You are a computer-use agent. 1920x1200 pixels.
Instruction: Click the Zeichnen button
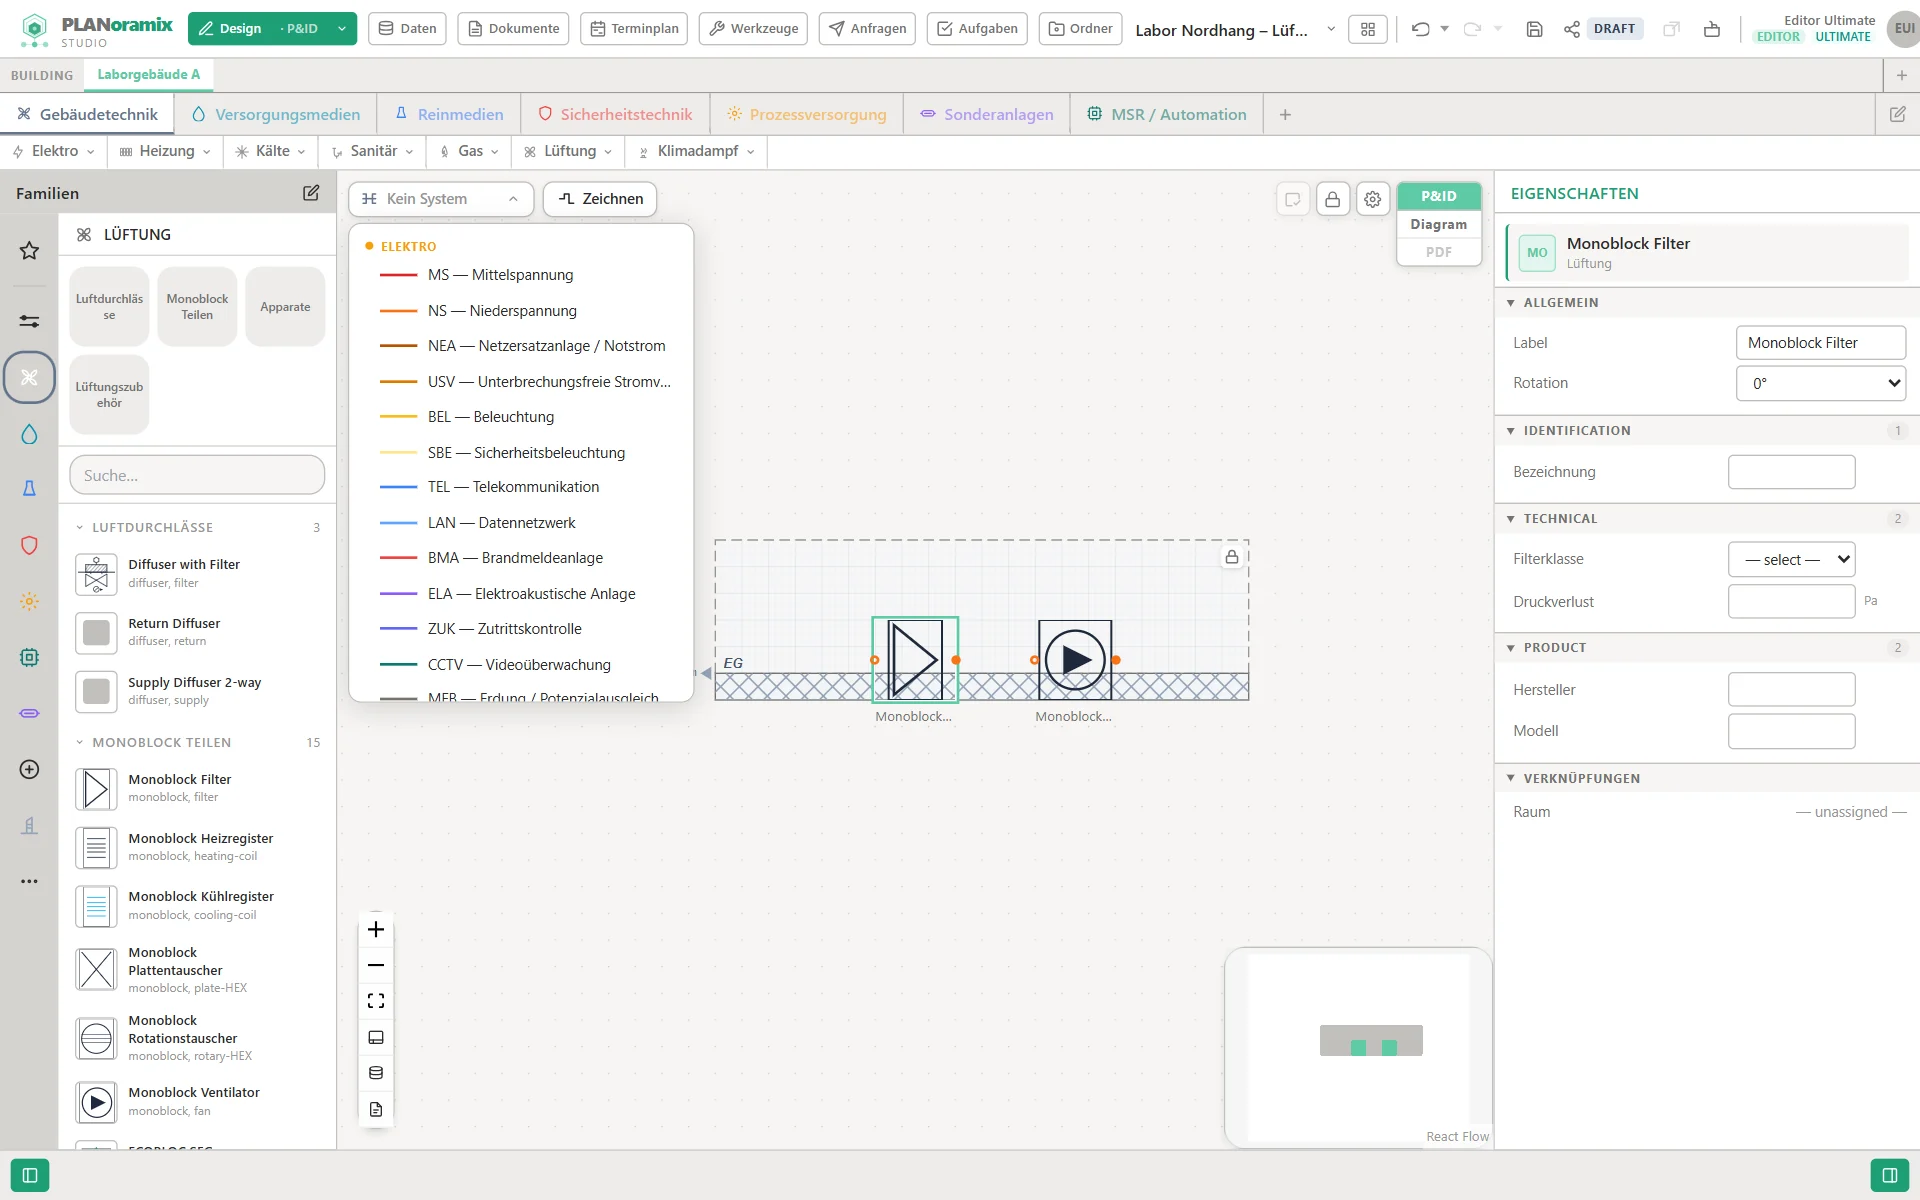click(x=600, y=199)
